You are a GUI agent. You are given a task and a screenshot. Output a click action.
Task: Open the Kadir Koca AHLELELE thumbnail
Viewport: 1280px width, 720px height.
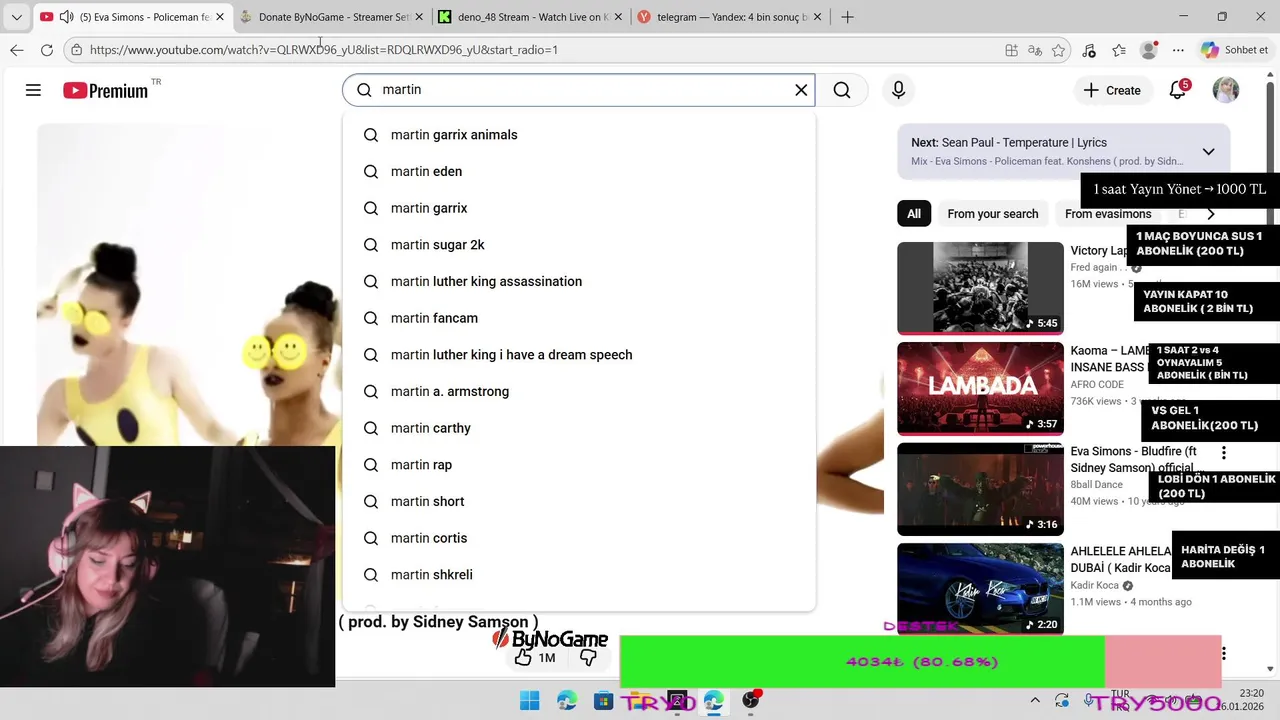pyautogui.click(x=980, y=589)
